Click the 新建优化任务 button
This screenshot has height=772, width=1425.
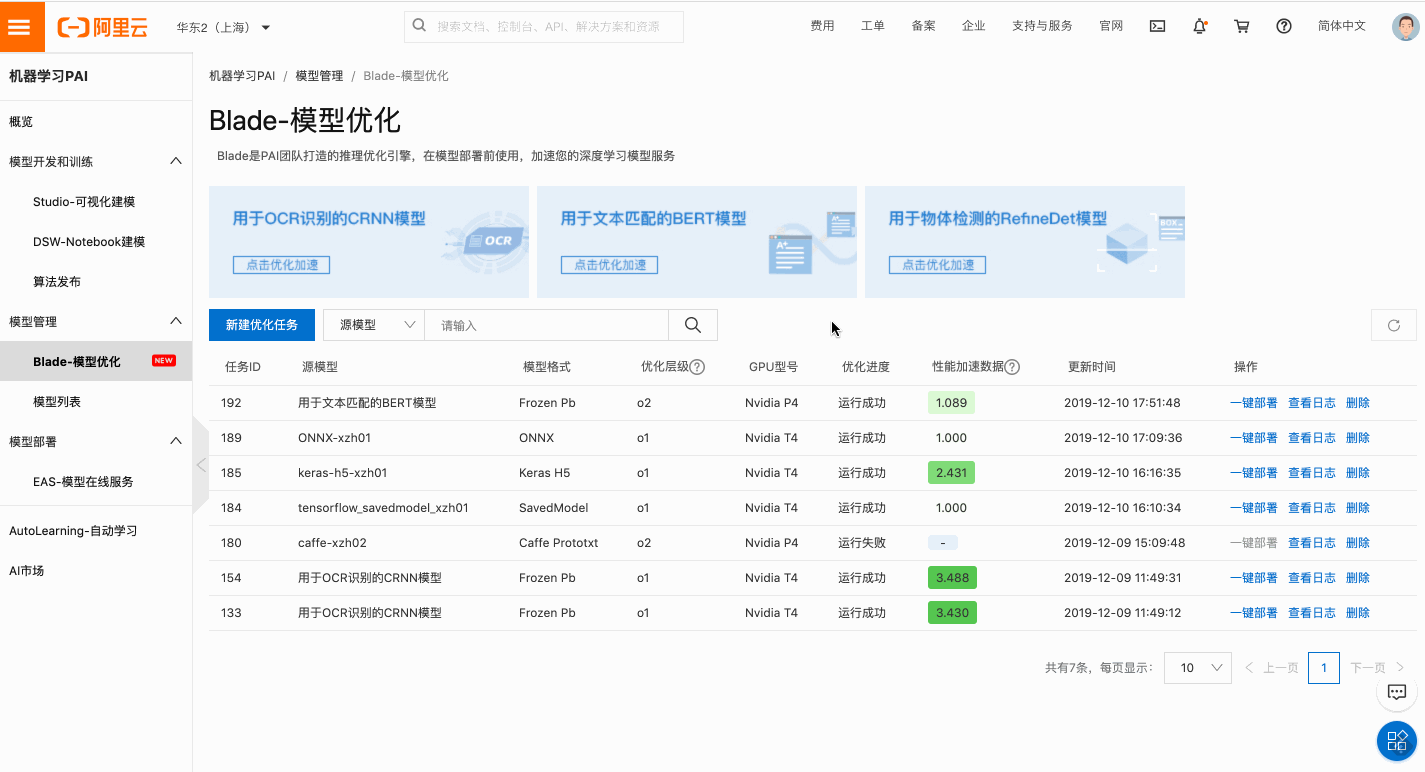coord(262,325)
